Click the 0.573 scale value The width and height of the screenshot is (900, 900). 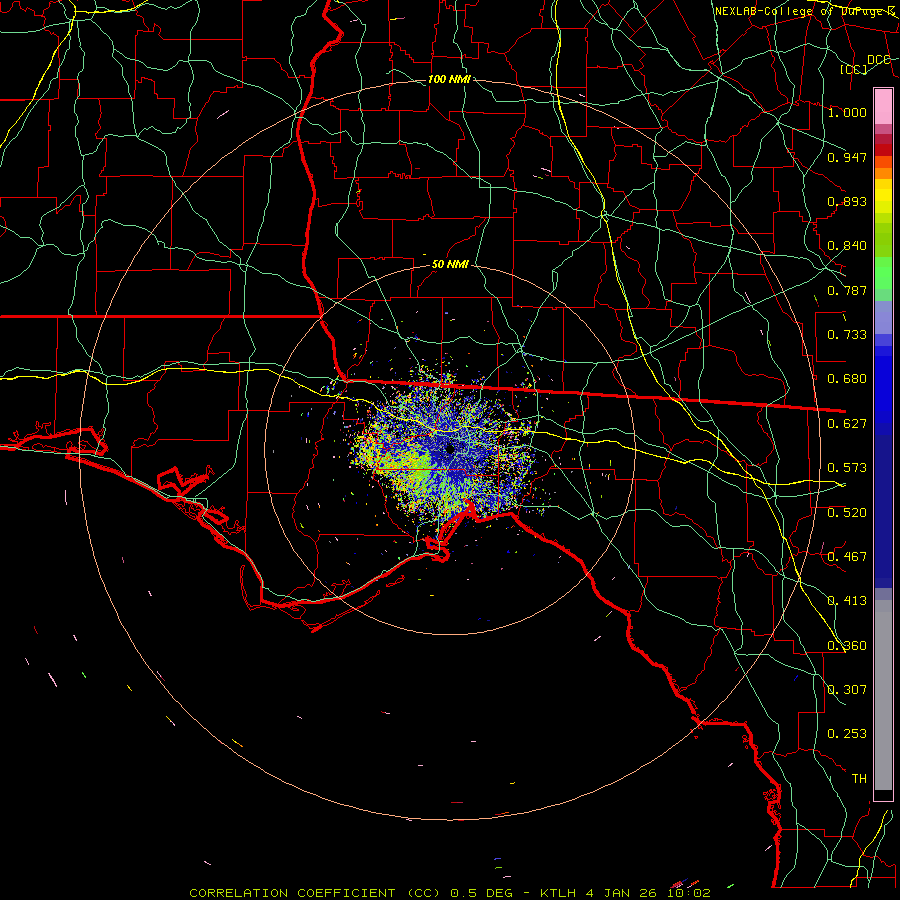pyautogui.click(x=847, y=468)
